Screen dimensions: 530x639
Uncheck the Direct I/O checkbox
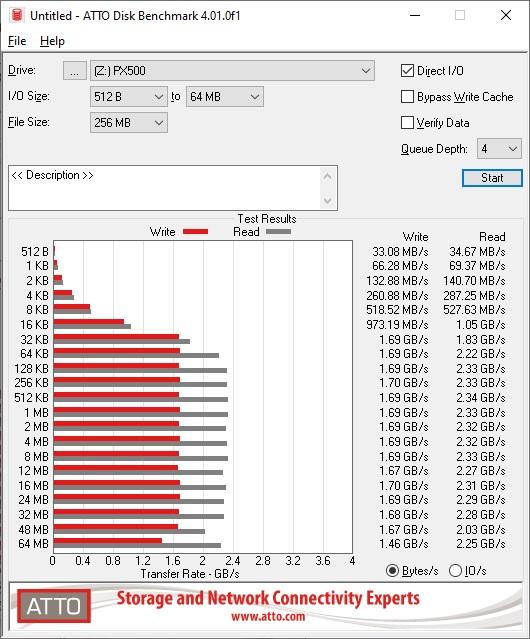click(x=407, y=71)
